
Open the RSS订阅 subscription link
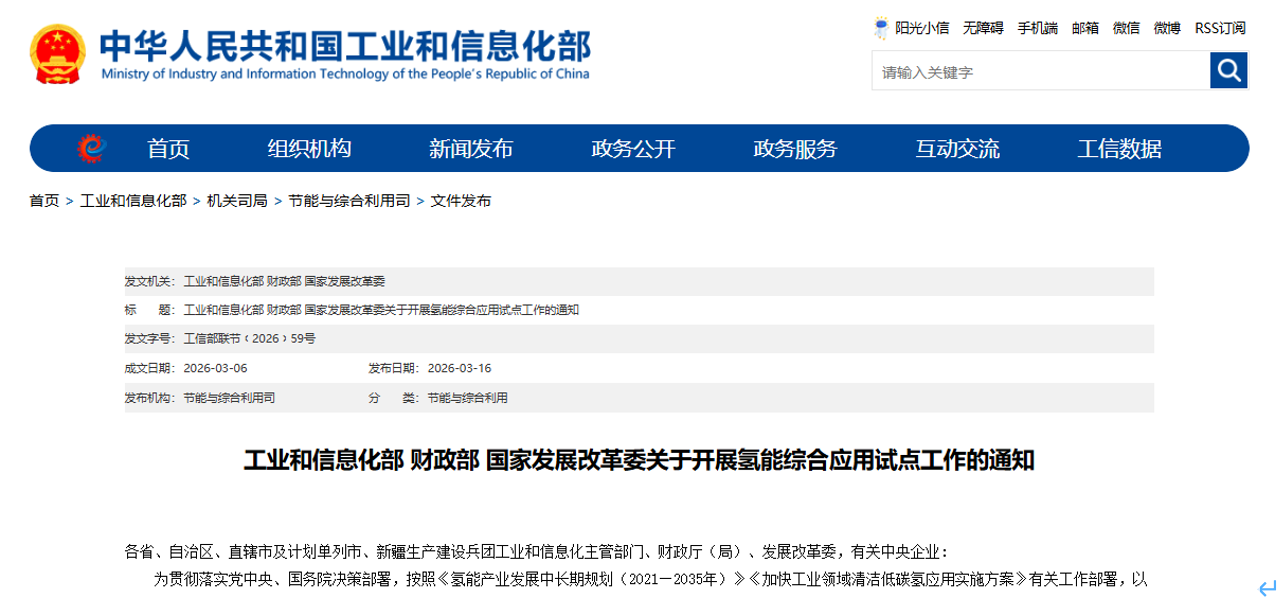1220,28
